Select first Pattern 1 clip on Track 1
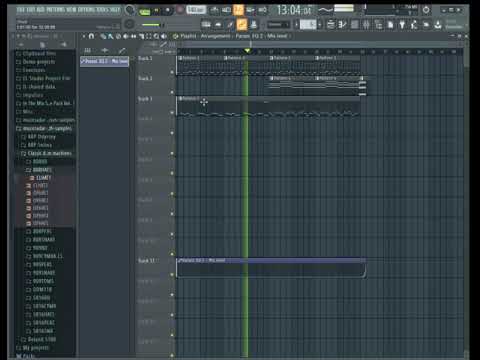 coord(199,66)
